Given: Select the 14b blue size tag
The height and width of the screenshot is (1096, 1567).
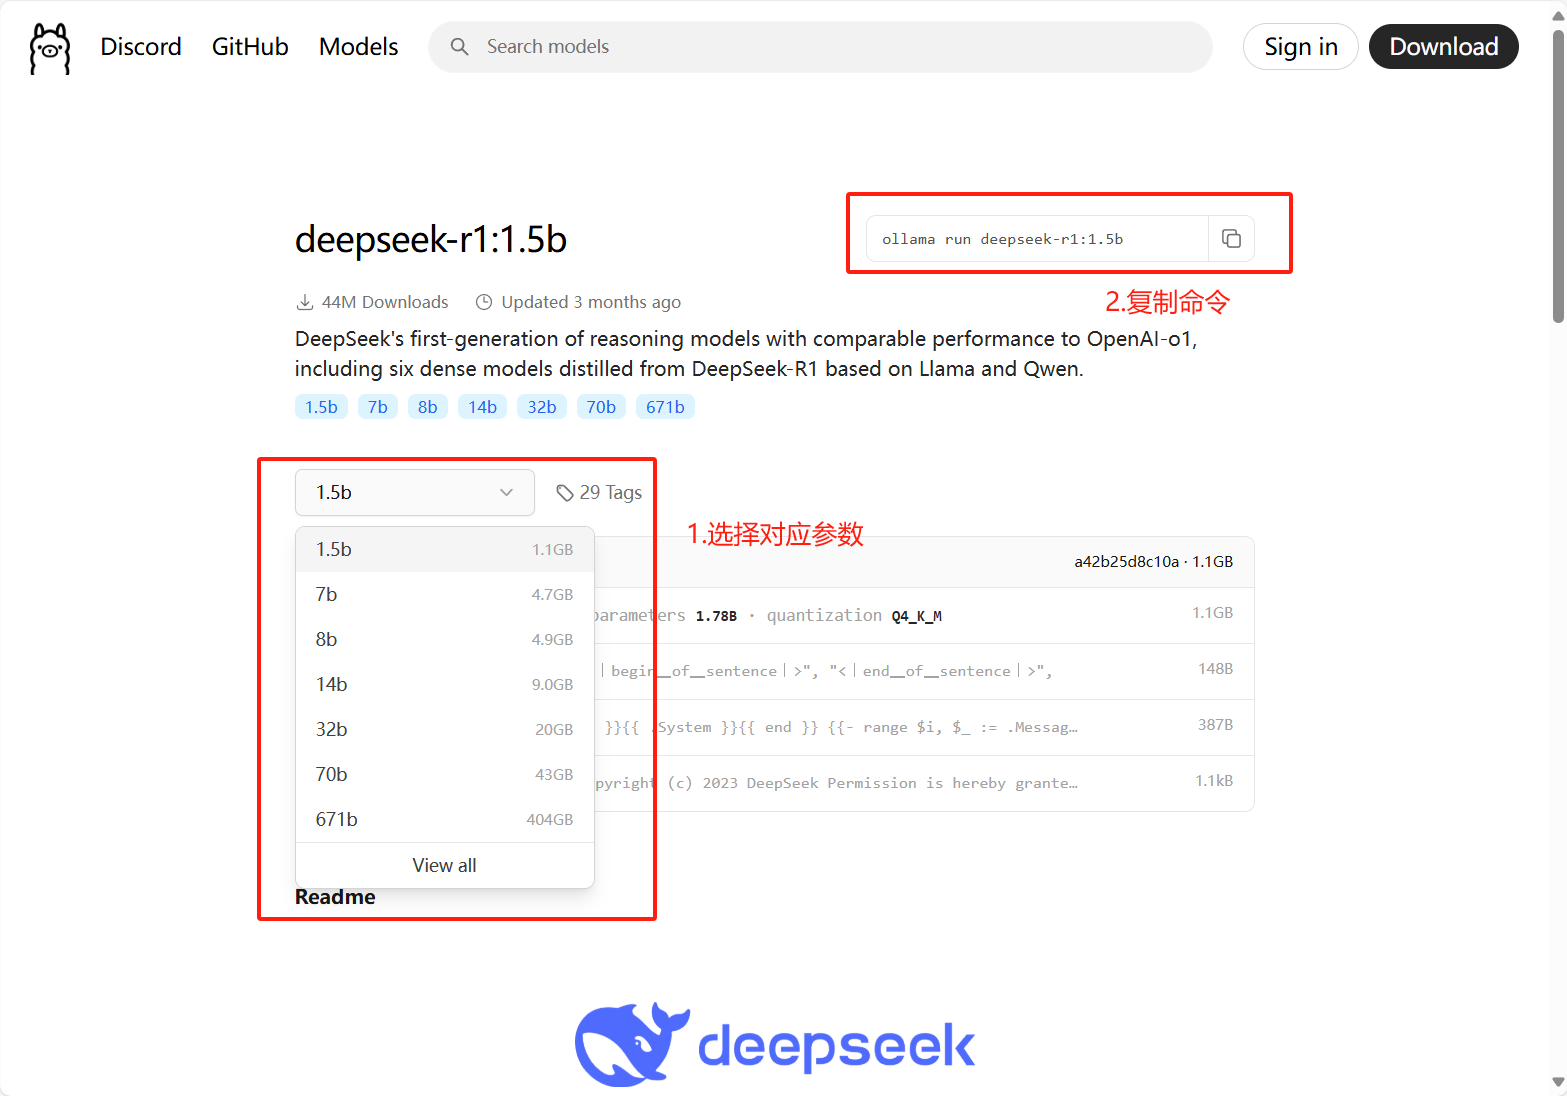Looking at the screenshot, I should [x=482, y=407].
